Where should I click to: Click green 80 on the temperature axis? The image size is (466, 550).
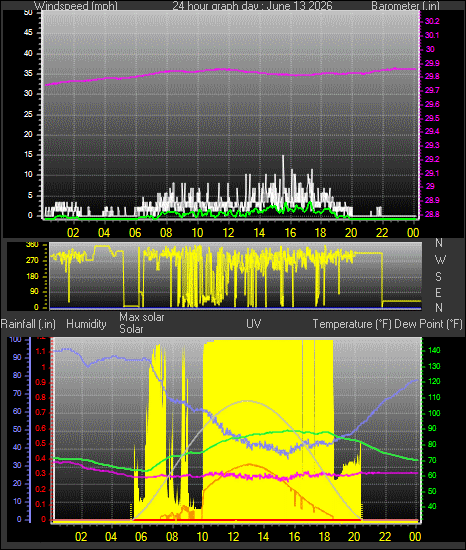pyautogui.click(x=432, y=444)
